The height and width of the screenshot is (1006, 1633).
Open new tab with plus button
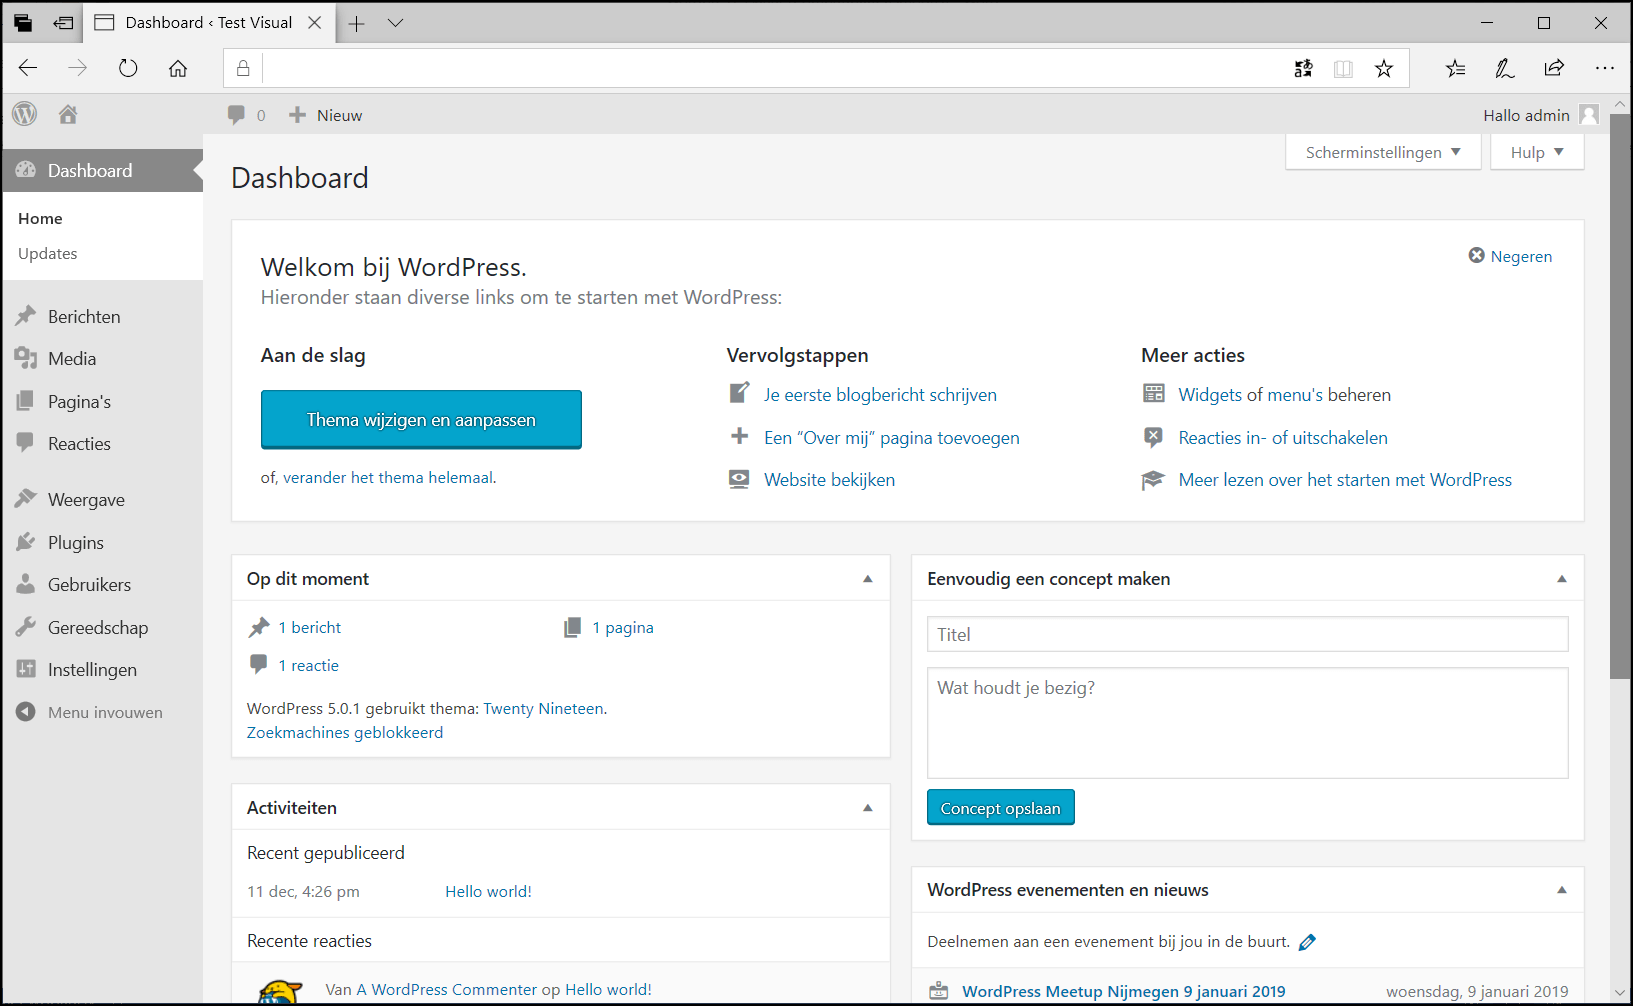[x=356, y=23]
